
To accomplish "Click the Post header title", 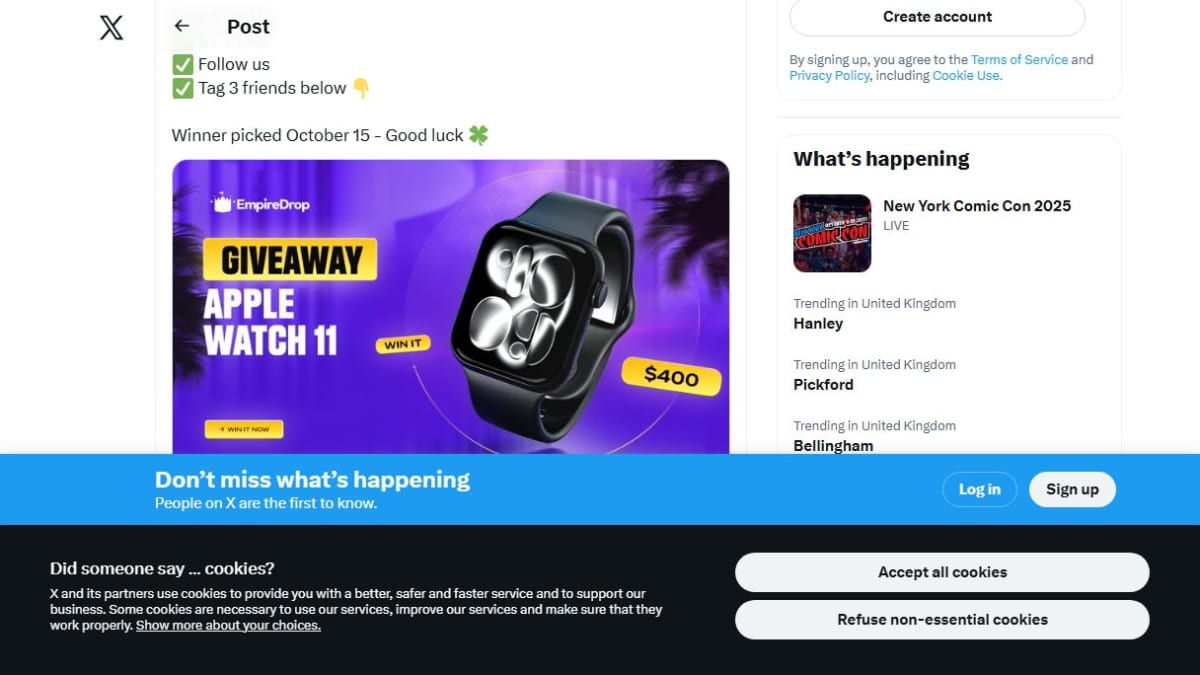I will (248, 27).
